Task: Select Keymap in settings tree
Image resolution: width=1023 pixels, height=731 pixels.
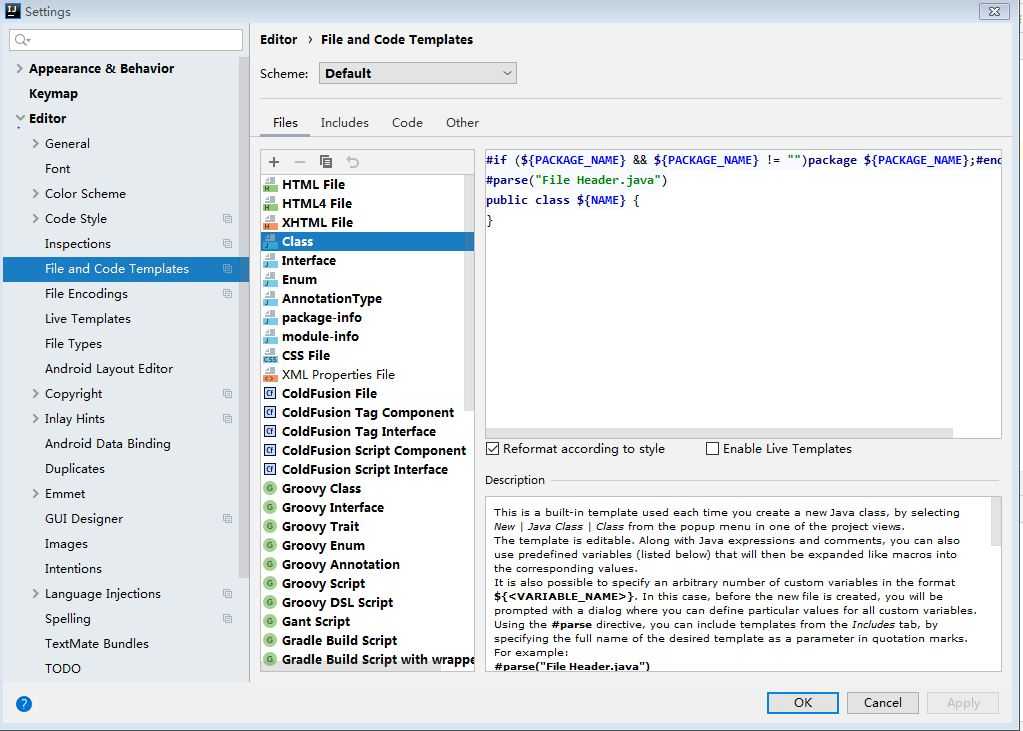Action: (53, 93)
